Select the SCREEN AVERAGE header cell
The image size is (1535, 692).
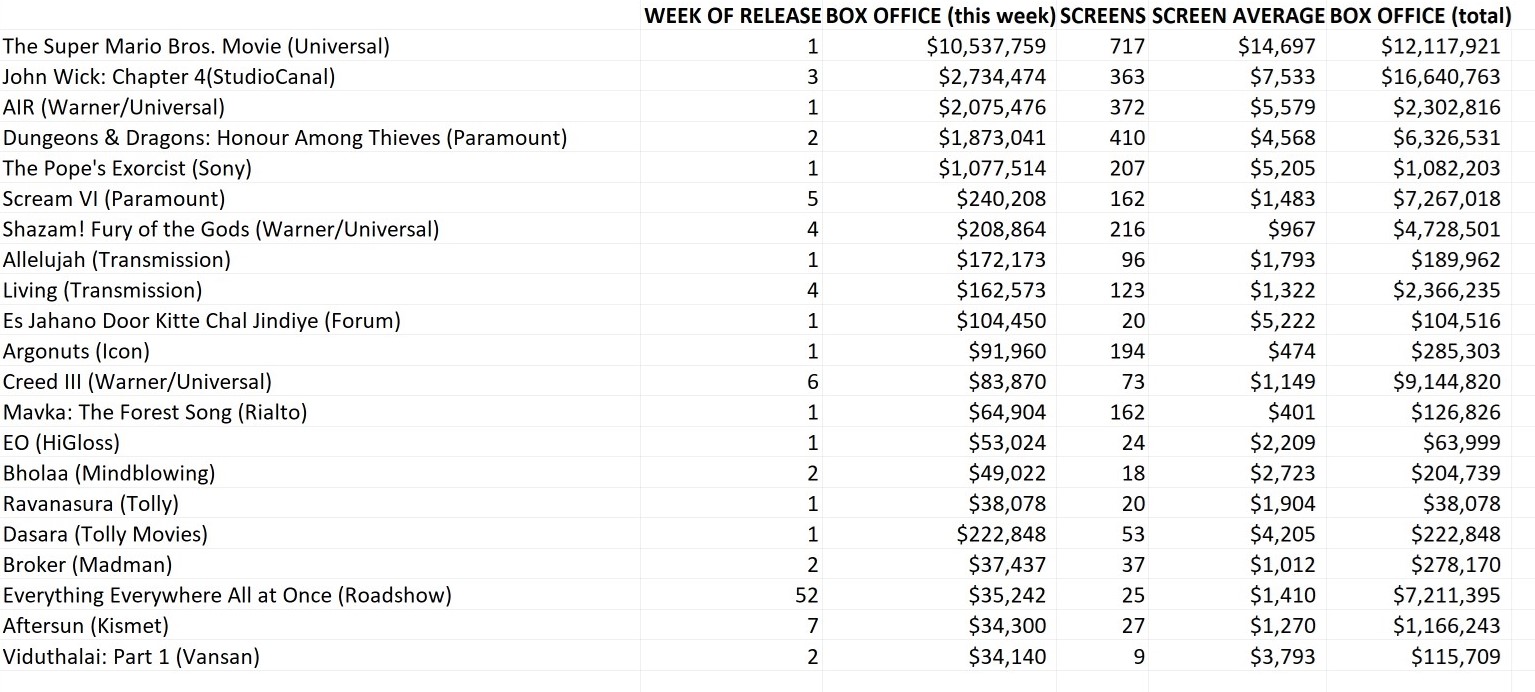point(1237,15)
